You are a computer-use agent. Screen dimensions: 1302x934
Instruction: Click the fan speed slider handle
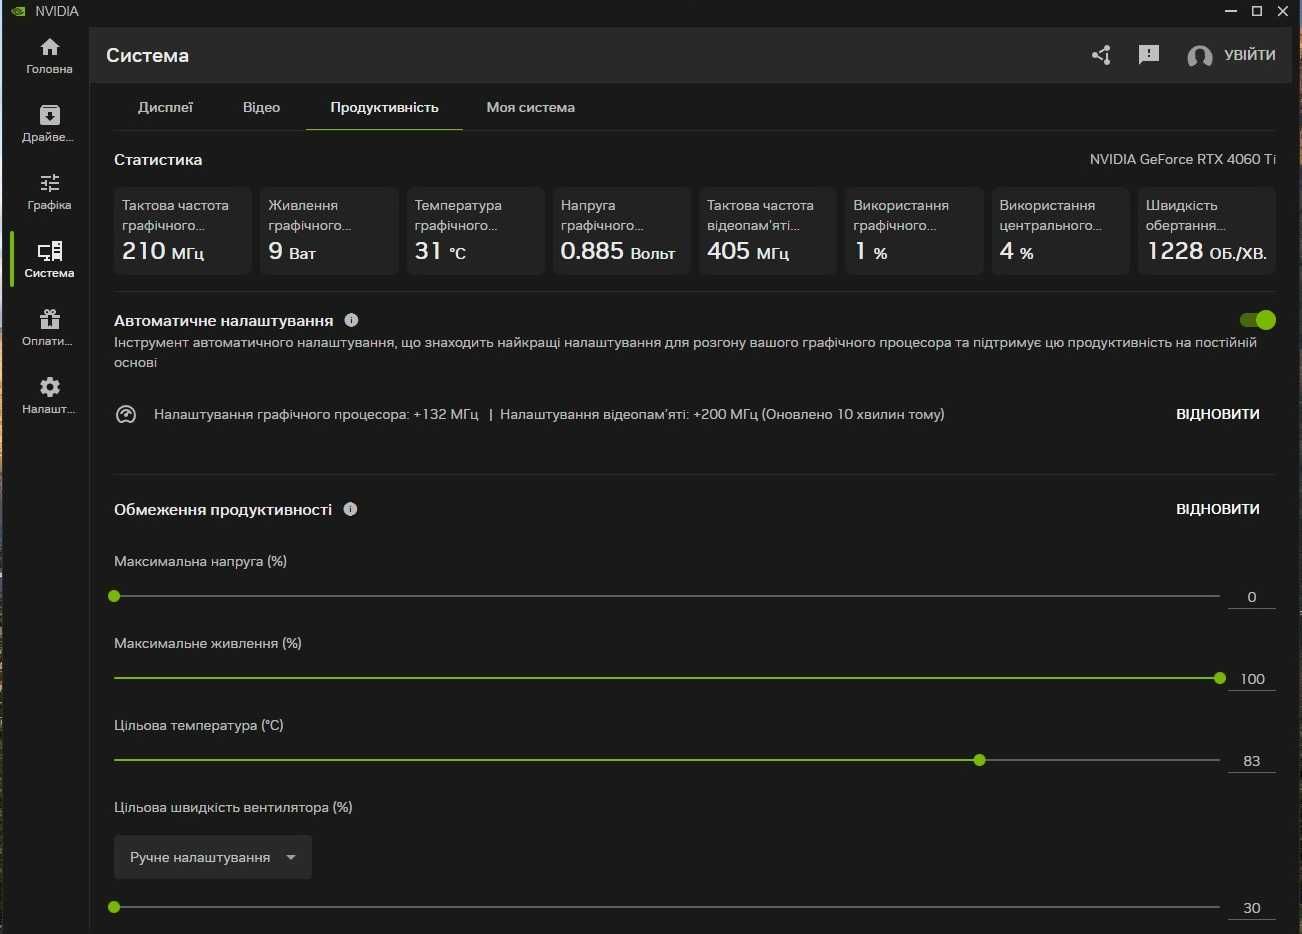[x=114, y=907]
